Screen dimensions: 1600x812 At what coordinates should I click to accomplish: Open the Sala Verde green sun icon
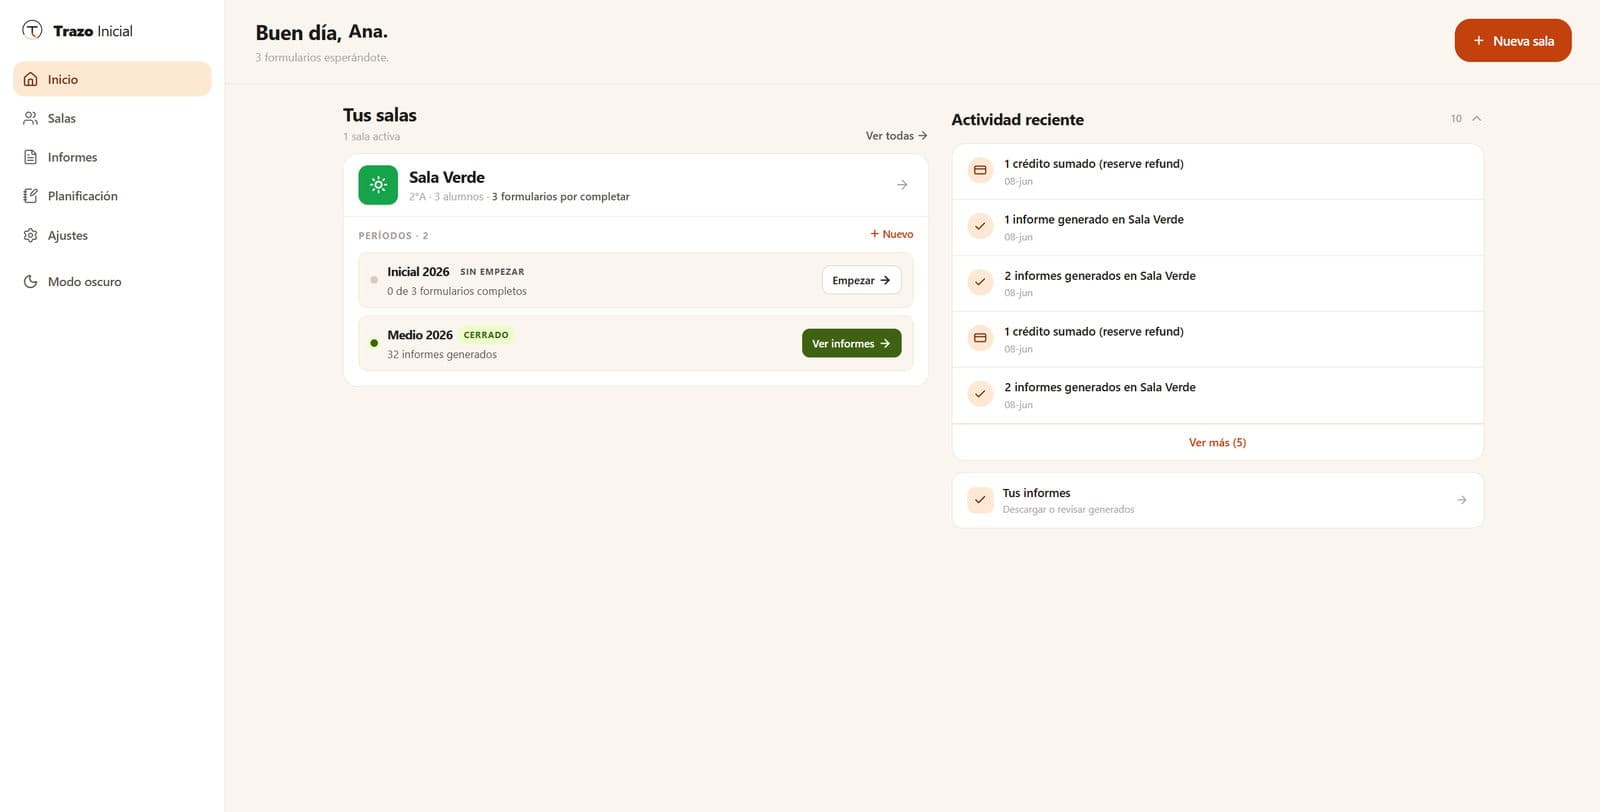pos(378,185)
